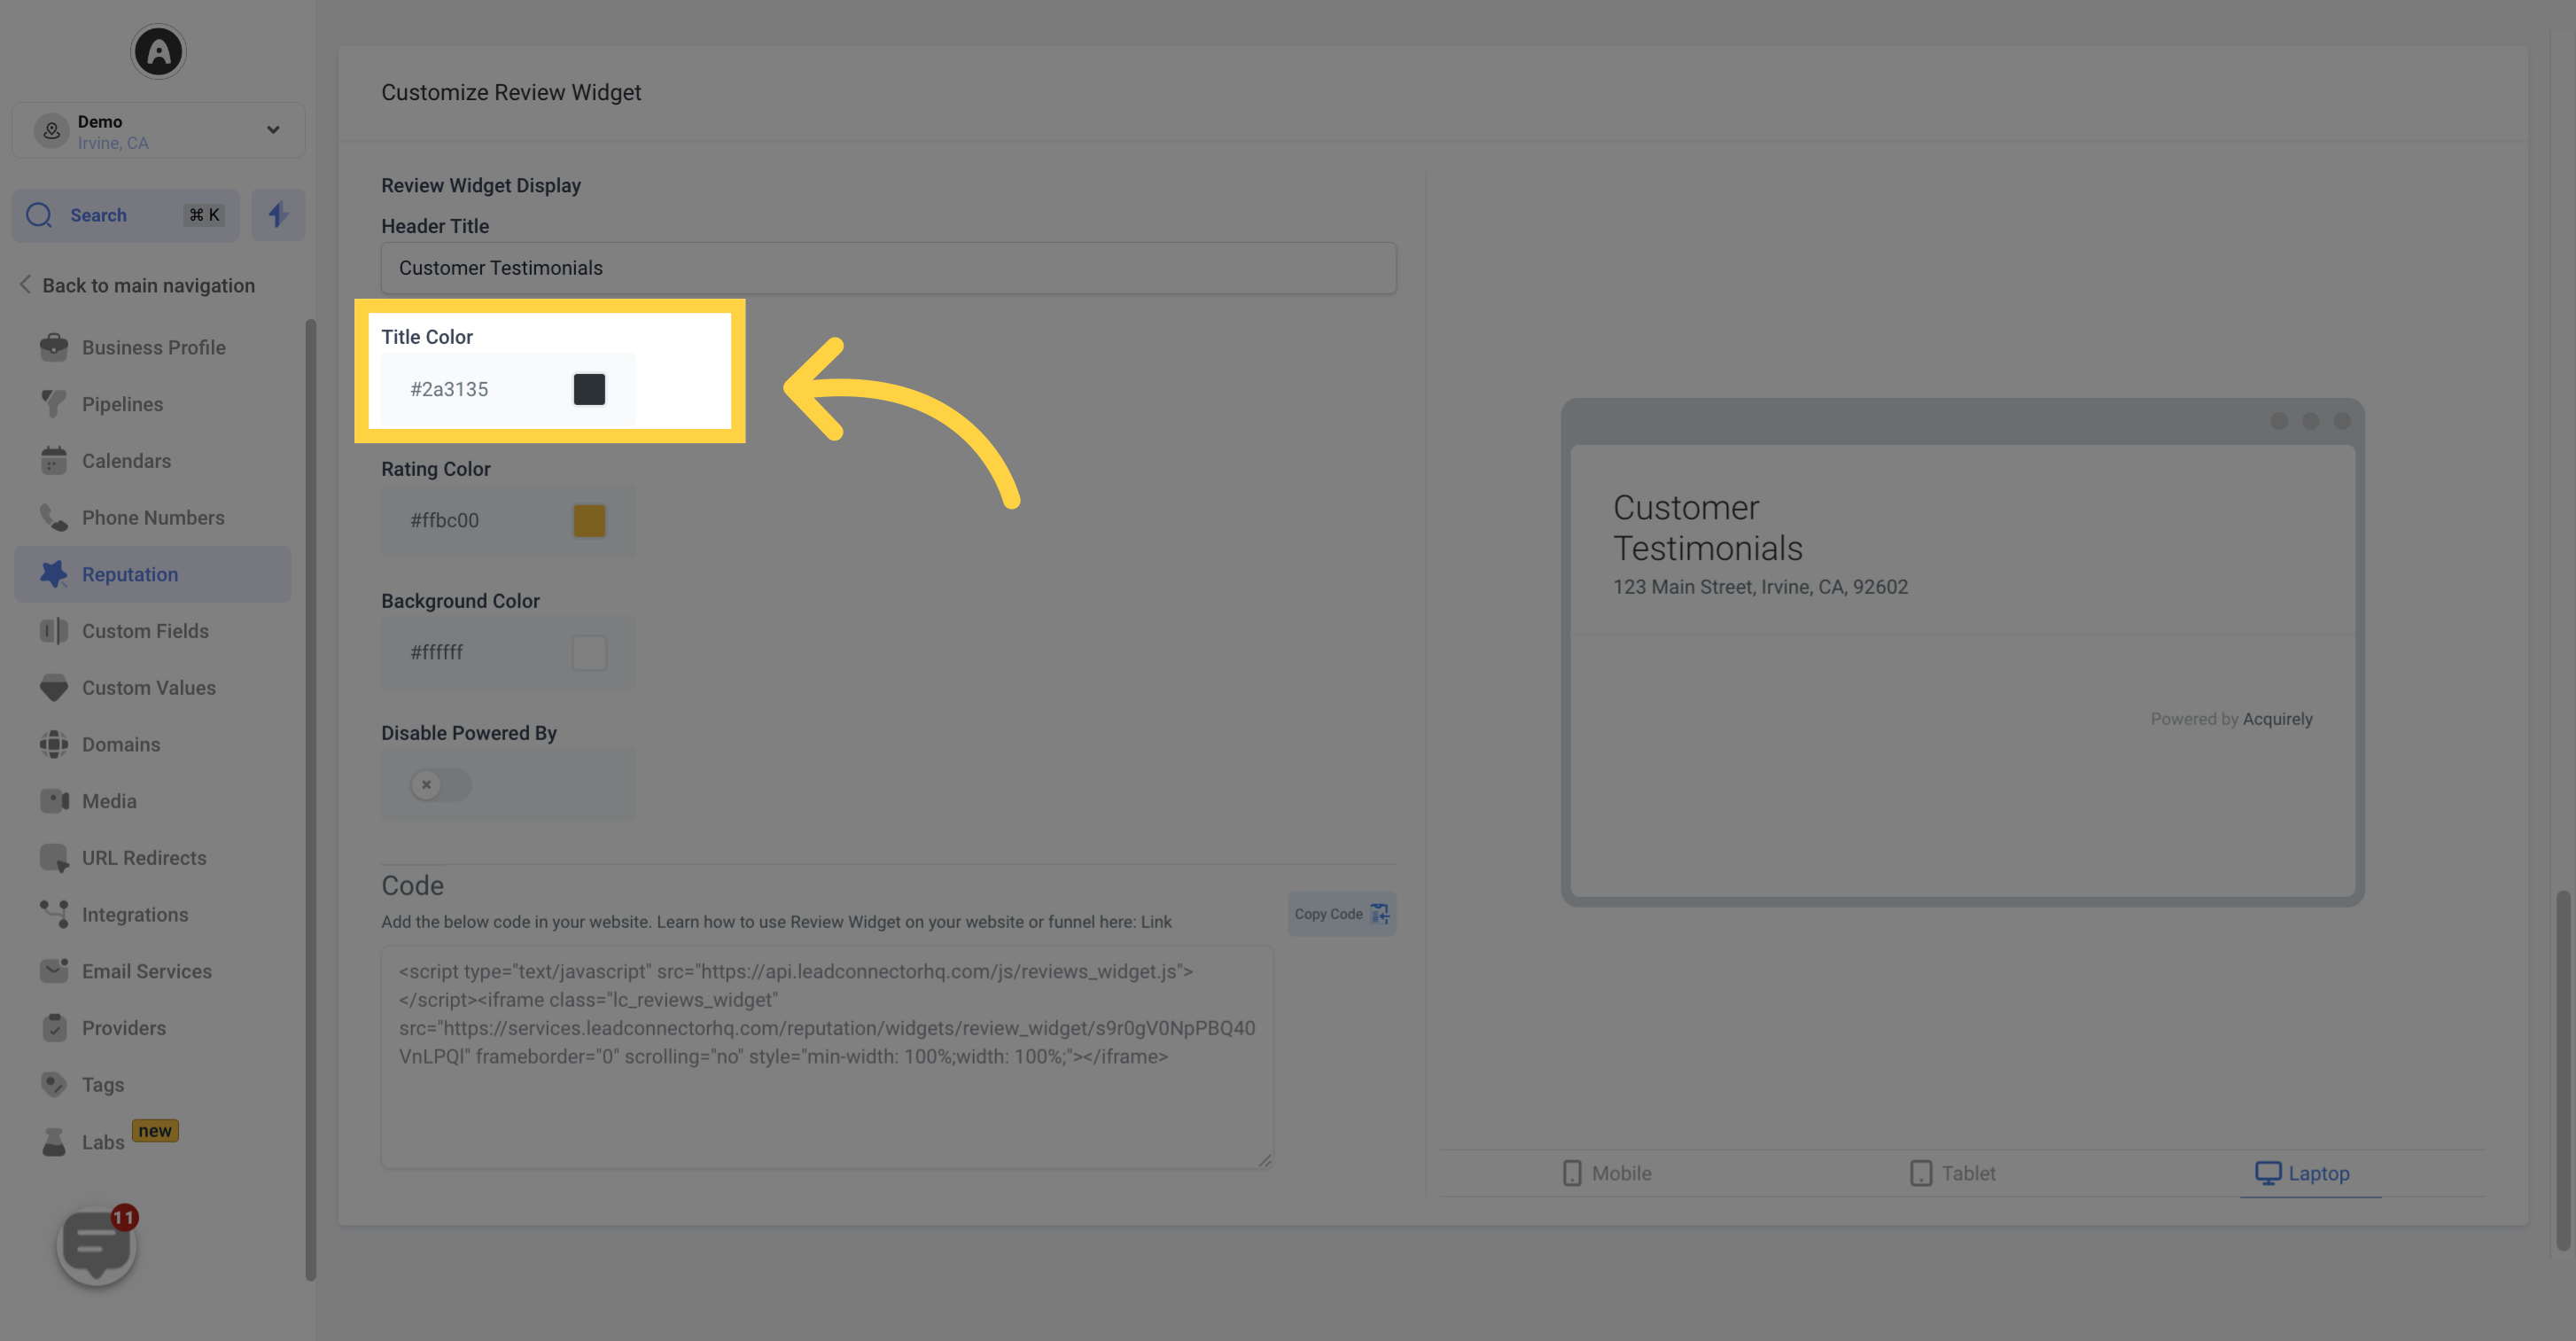Click the Integrations branch icon

pyautogui.click(x=54, y=915)
